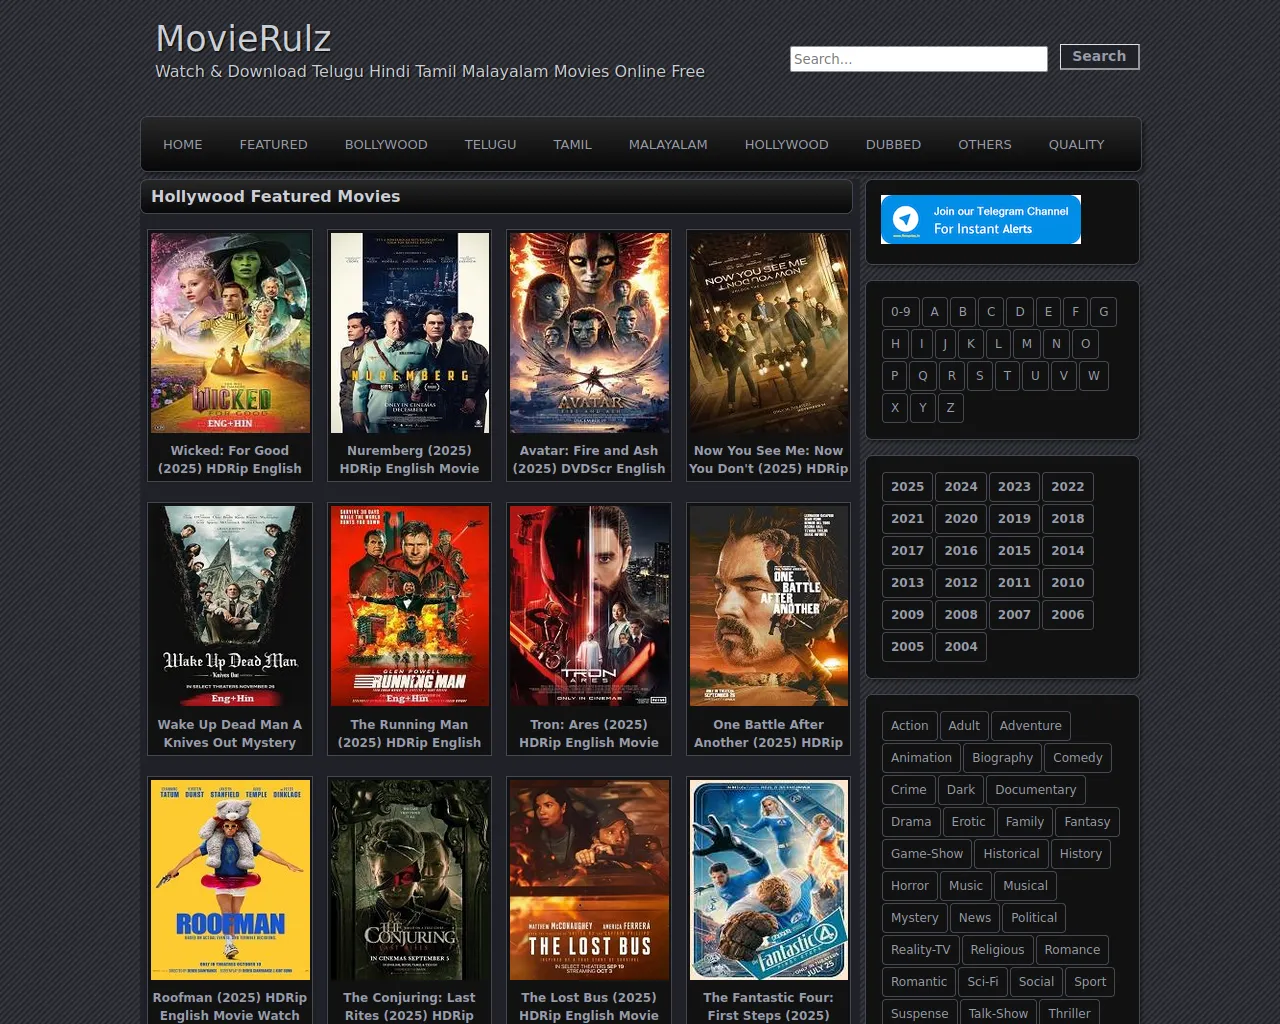Browse movies starting with letter W

coord(1094,376)
